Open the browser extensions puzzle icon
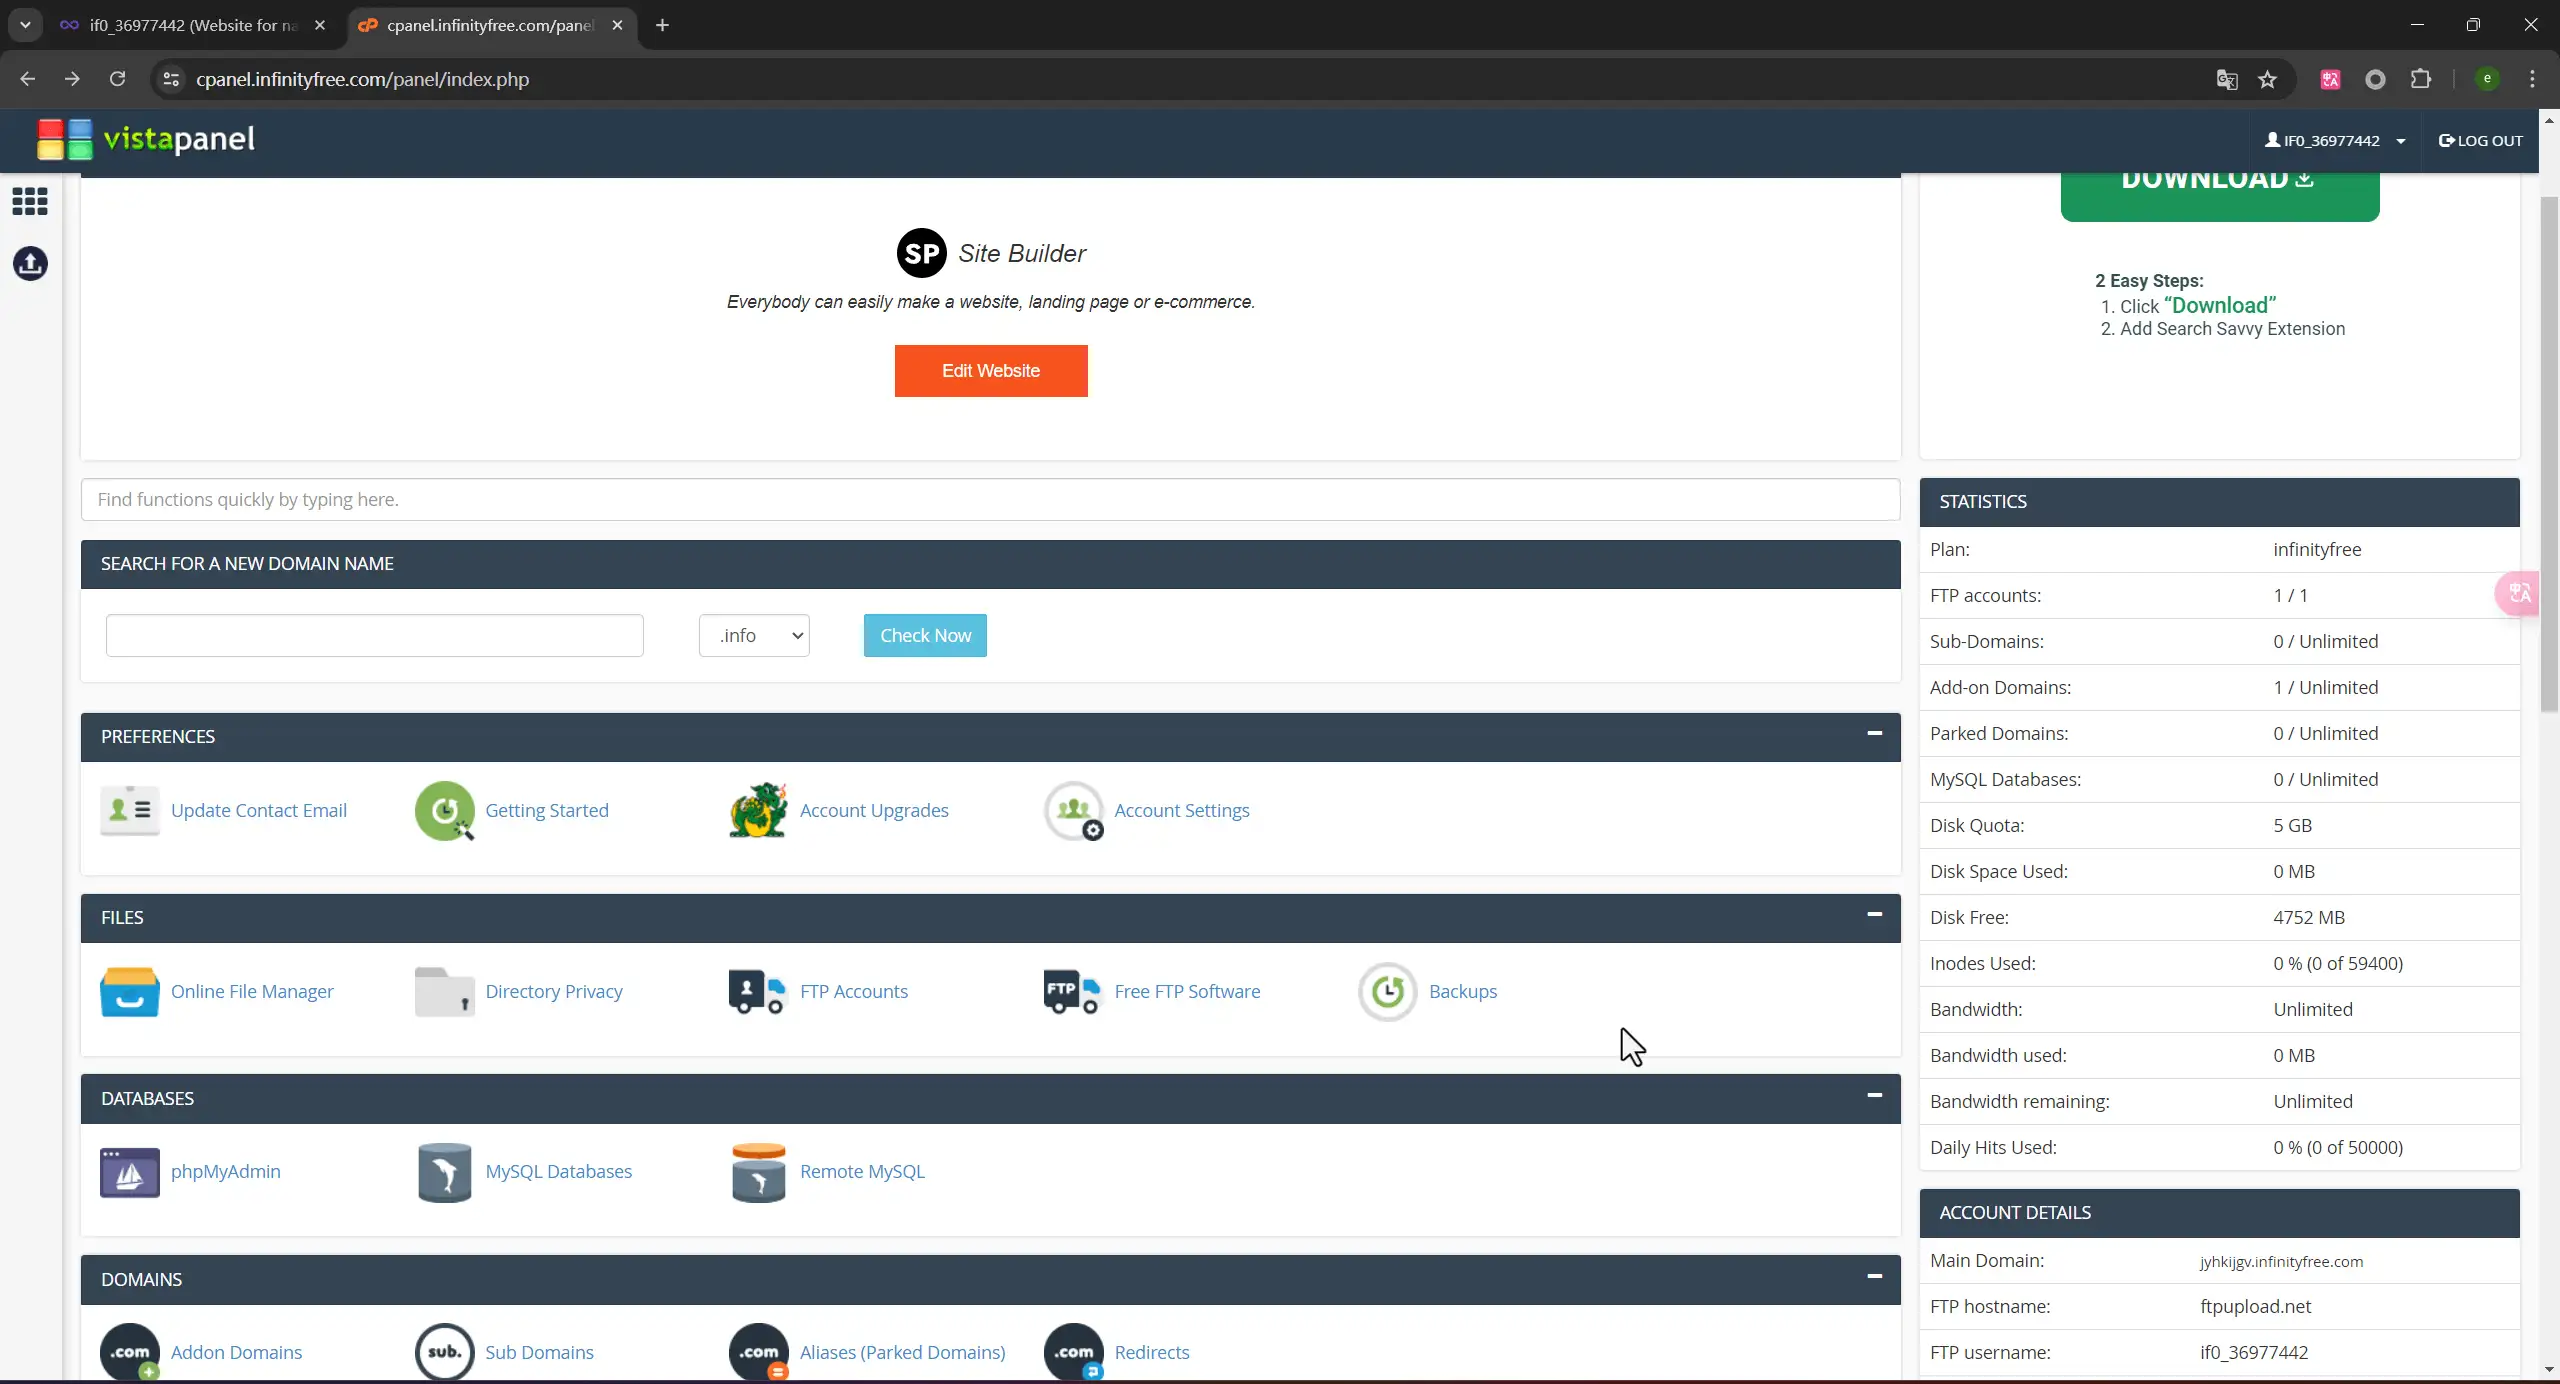The width and height of the screenshot is (2560, 1384). point(2421,79)
